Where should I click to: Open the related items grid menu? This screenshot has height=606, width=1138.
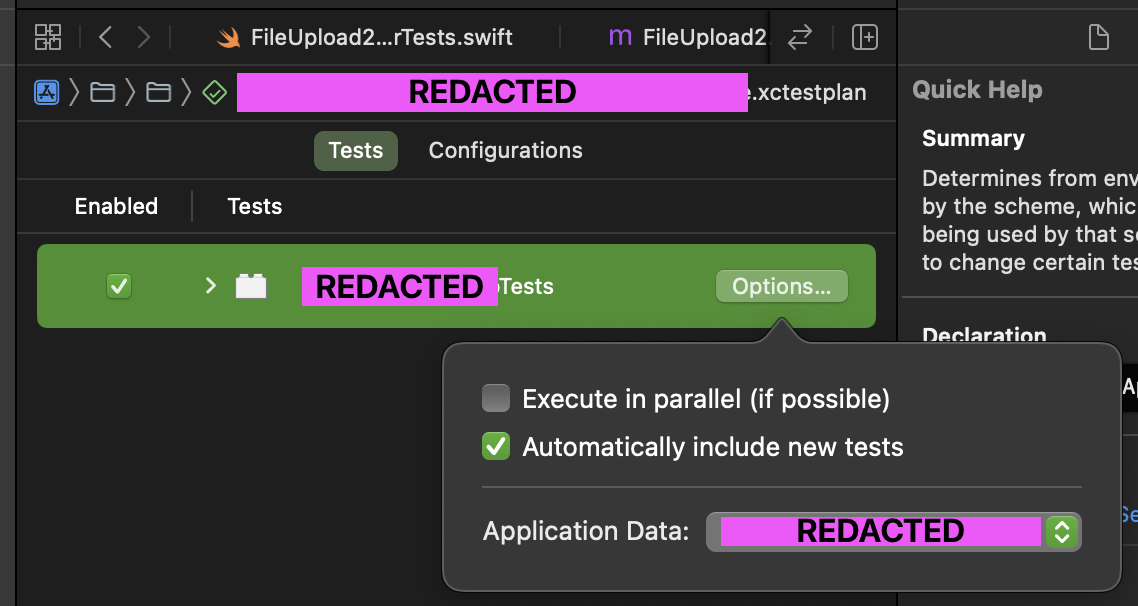pyautogui.click(x=48, y=37)
